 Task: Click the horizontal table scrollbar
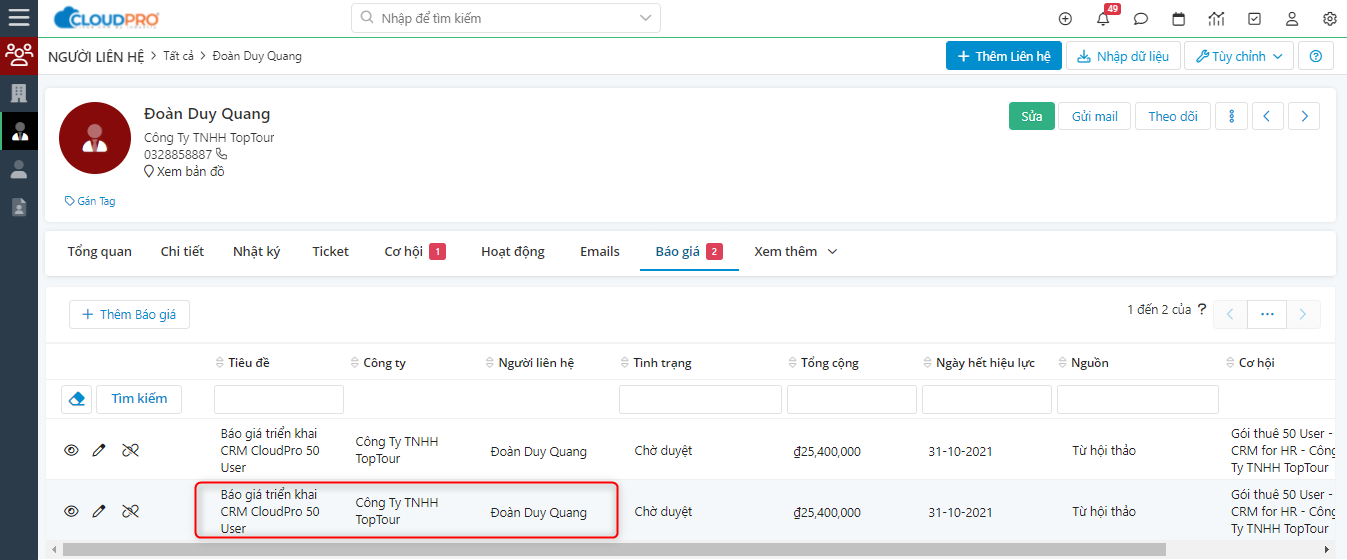[614, 549]
